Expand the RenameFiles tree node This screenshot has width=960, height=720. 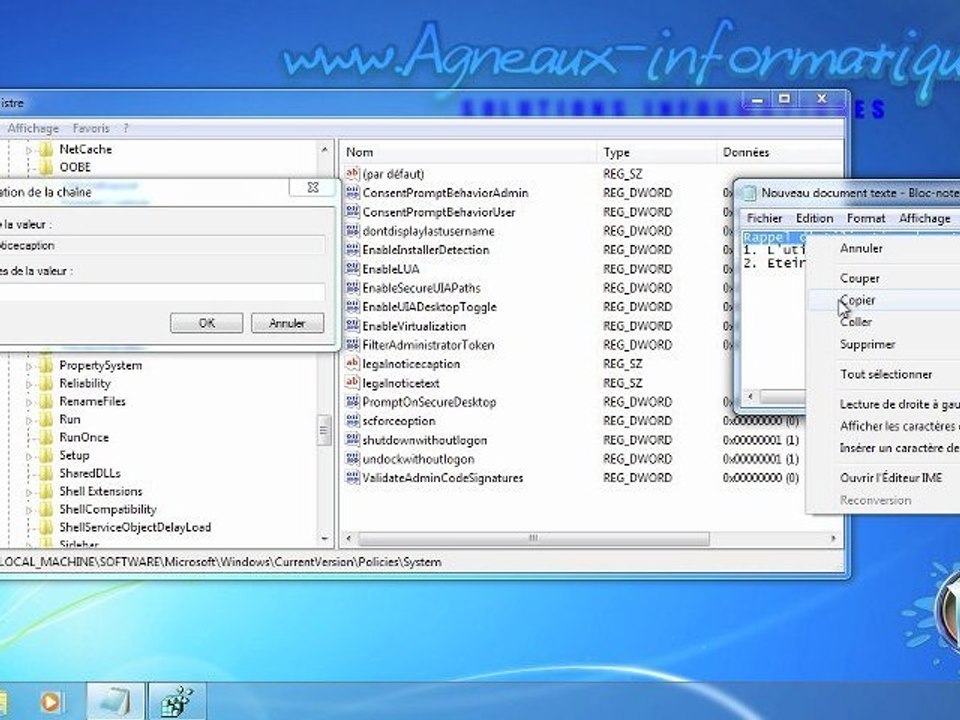pyautogui.click(x=28, y=402)
